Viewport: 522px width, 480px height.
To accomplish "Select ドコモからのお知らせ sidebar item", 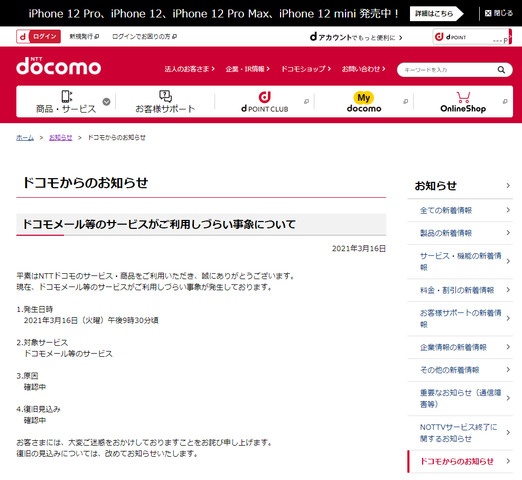I will pos(460,461).
